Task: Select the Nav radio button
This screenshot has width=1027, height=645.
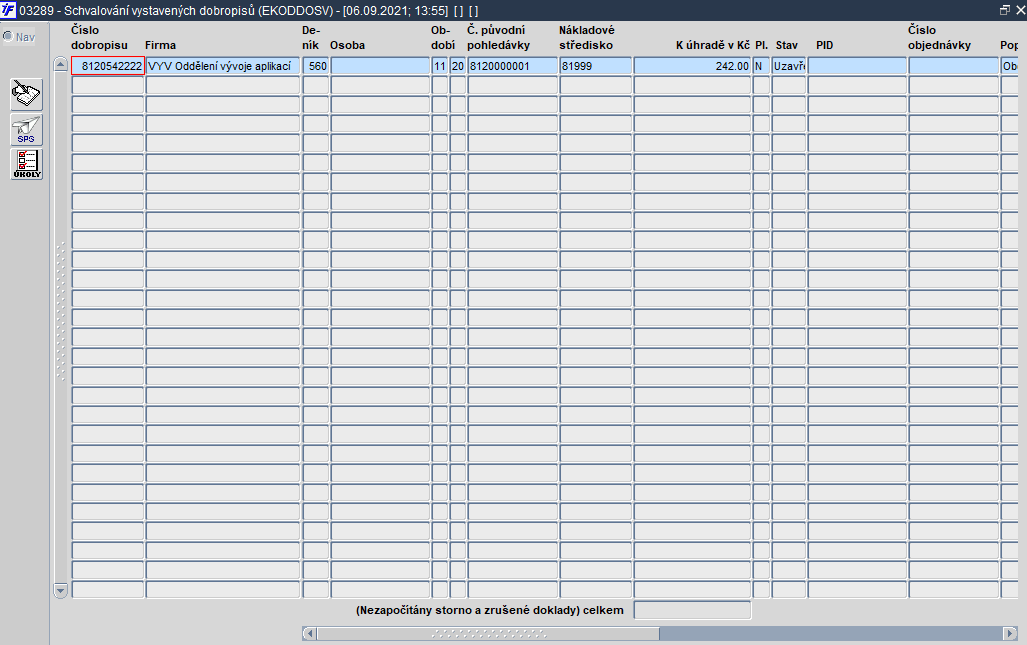Action: coord(8,37)
